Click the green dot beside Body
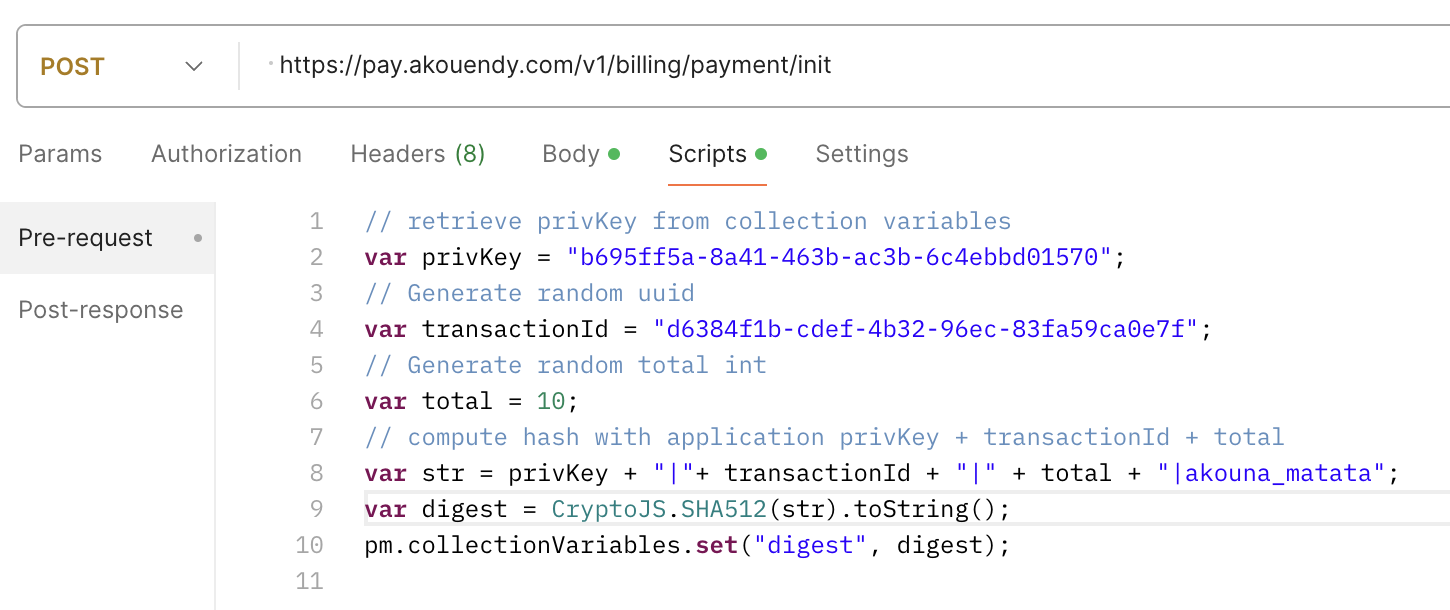The width and height of the screenshot is (1450, 610). (x=614, y=154)
